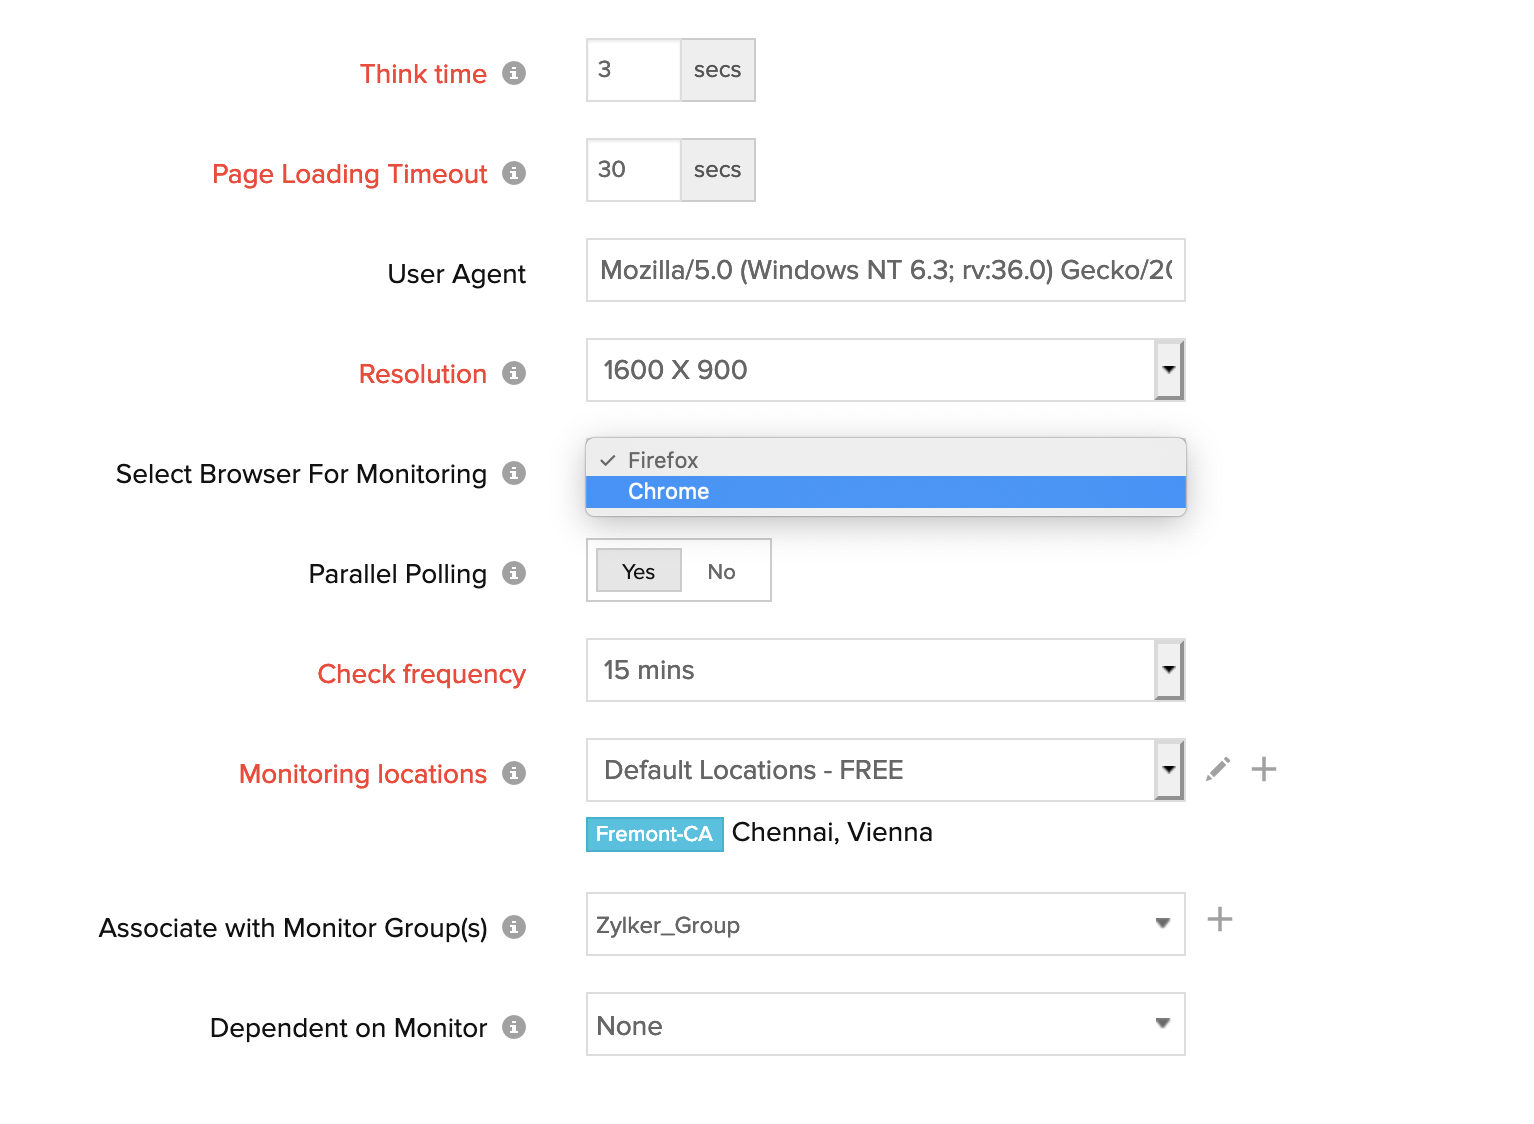The width and height of the screenshot is (1534, 1124).
Task: Set Parallel Polling to No
Action: point(721,571)
